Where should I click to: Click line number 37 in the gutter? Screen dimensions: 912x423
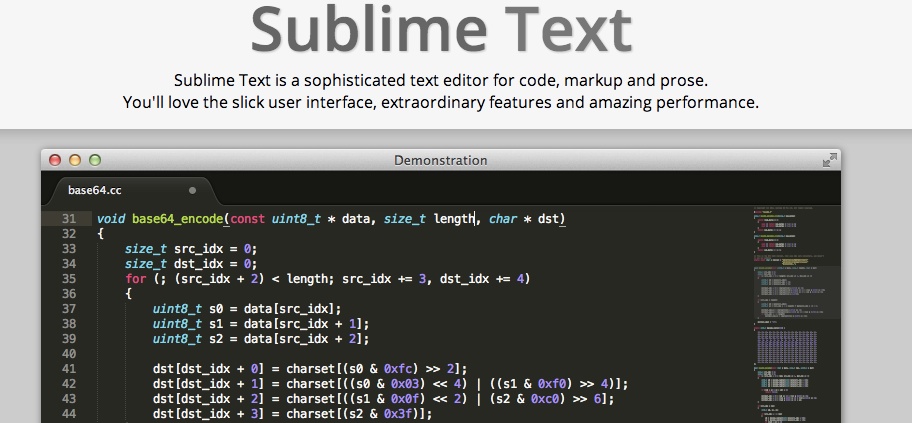point(69,309)
